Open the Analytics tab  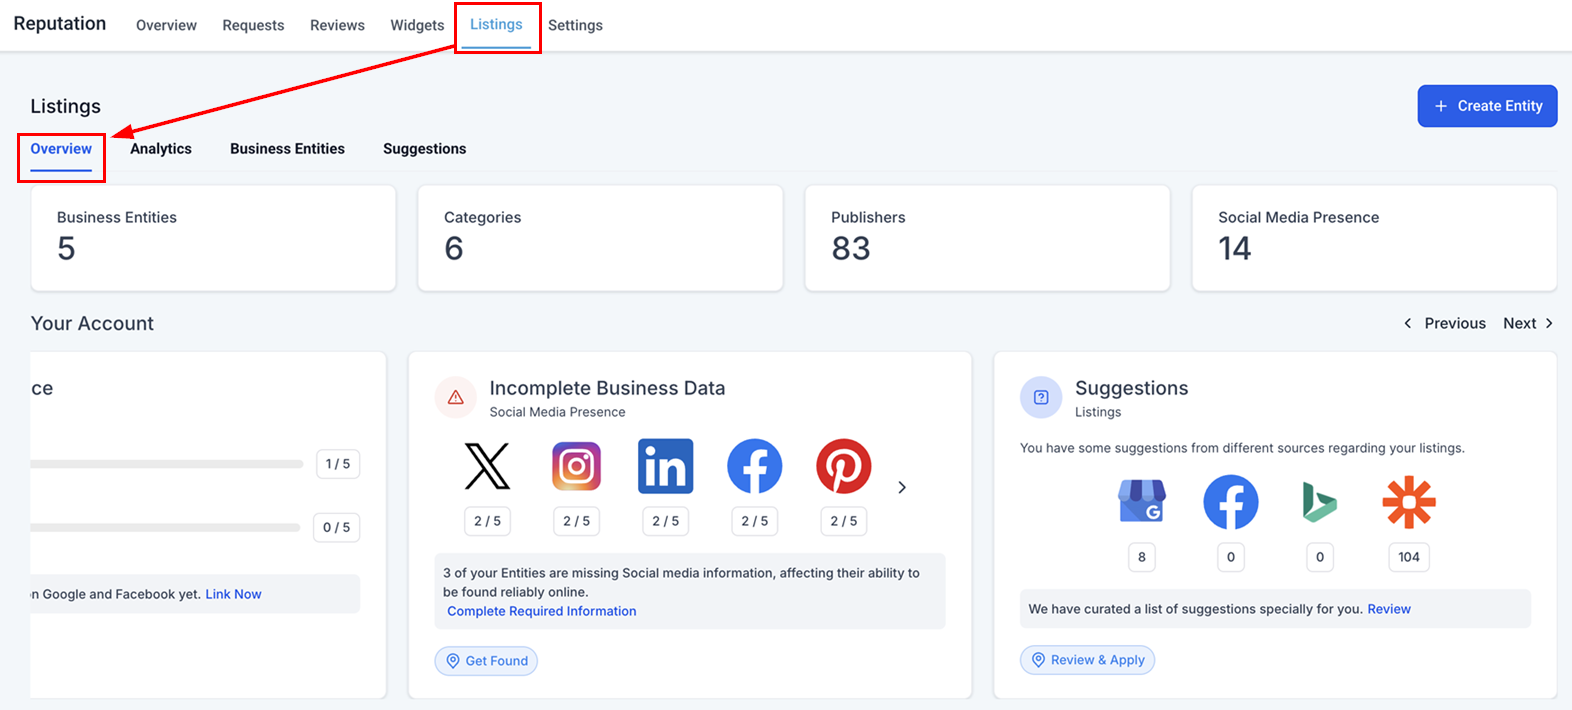pos(161,149)
